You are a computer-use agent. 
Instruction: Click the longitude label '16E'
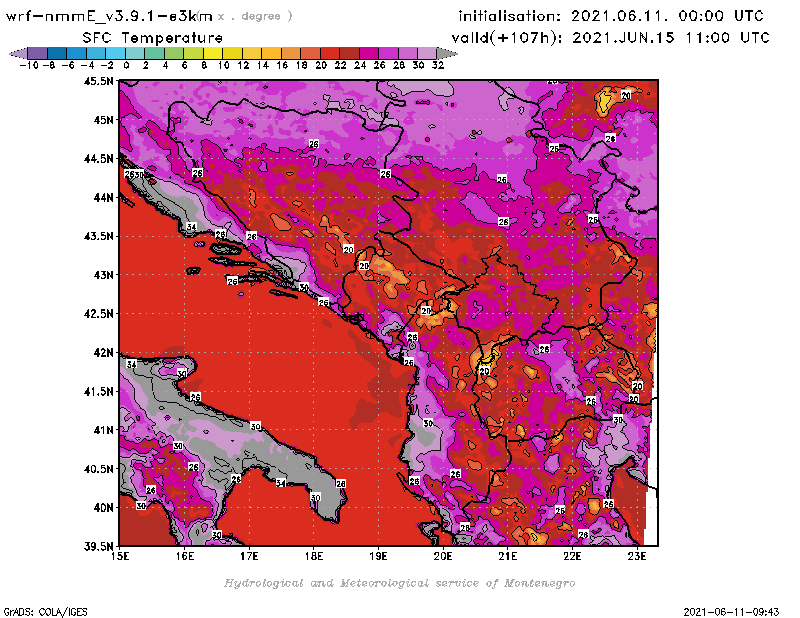(185, 556)
